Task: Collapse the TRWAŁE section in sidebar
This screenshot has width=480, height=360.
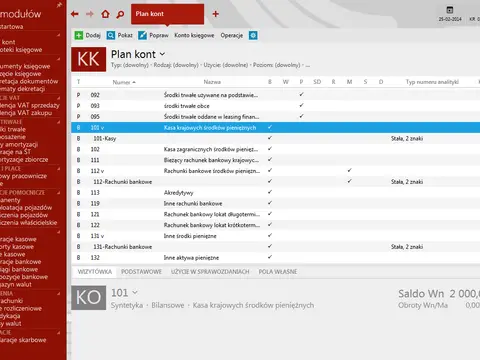Action: [x=59, y=122]
